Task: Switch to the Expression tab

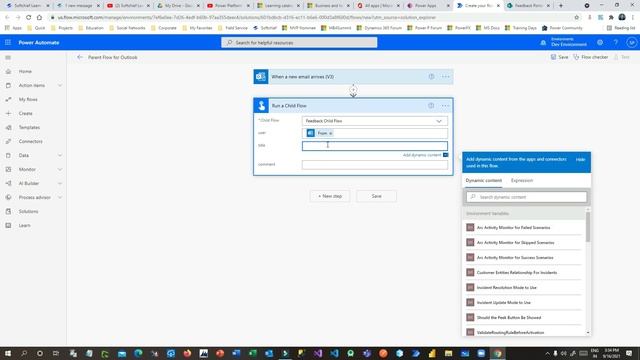Action: click(522, 180)
